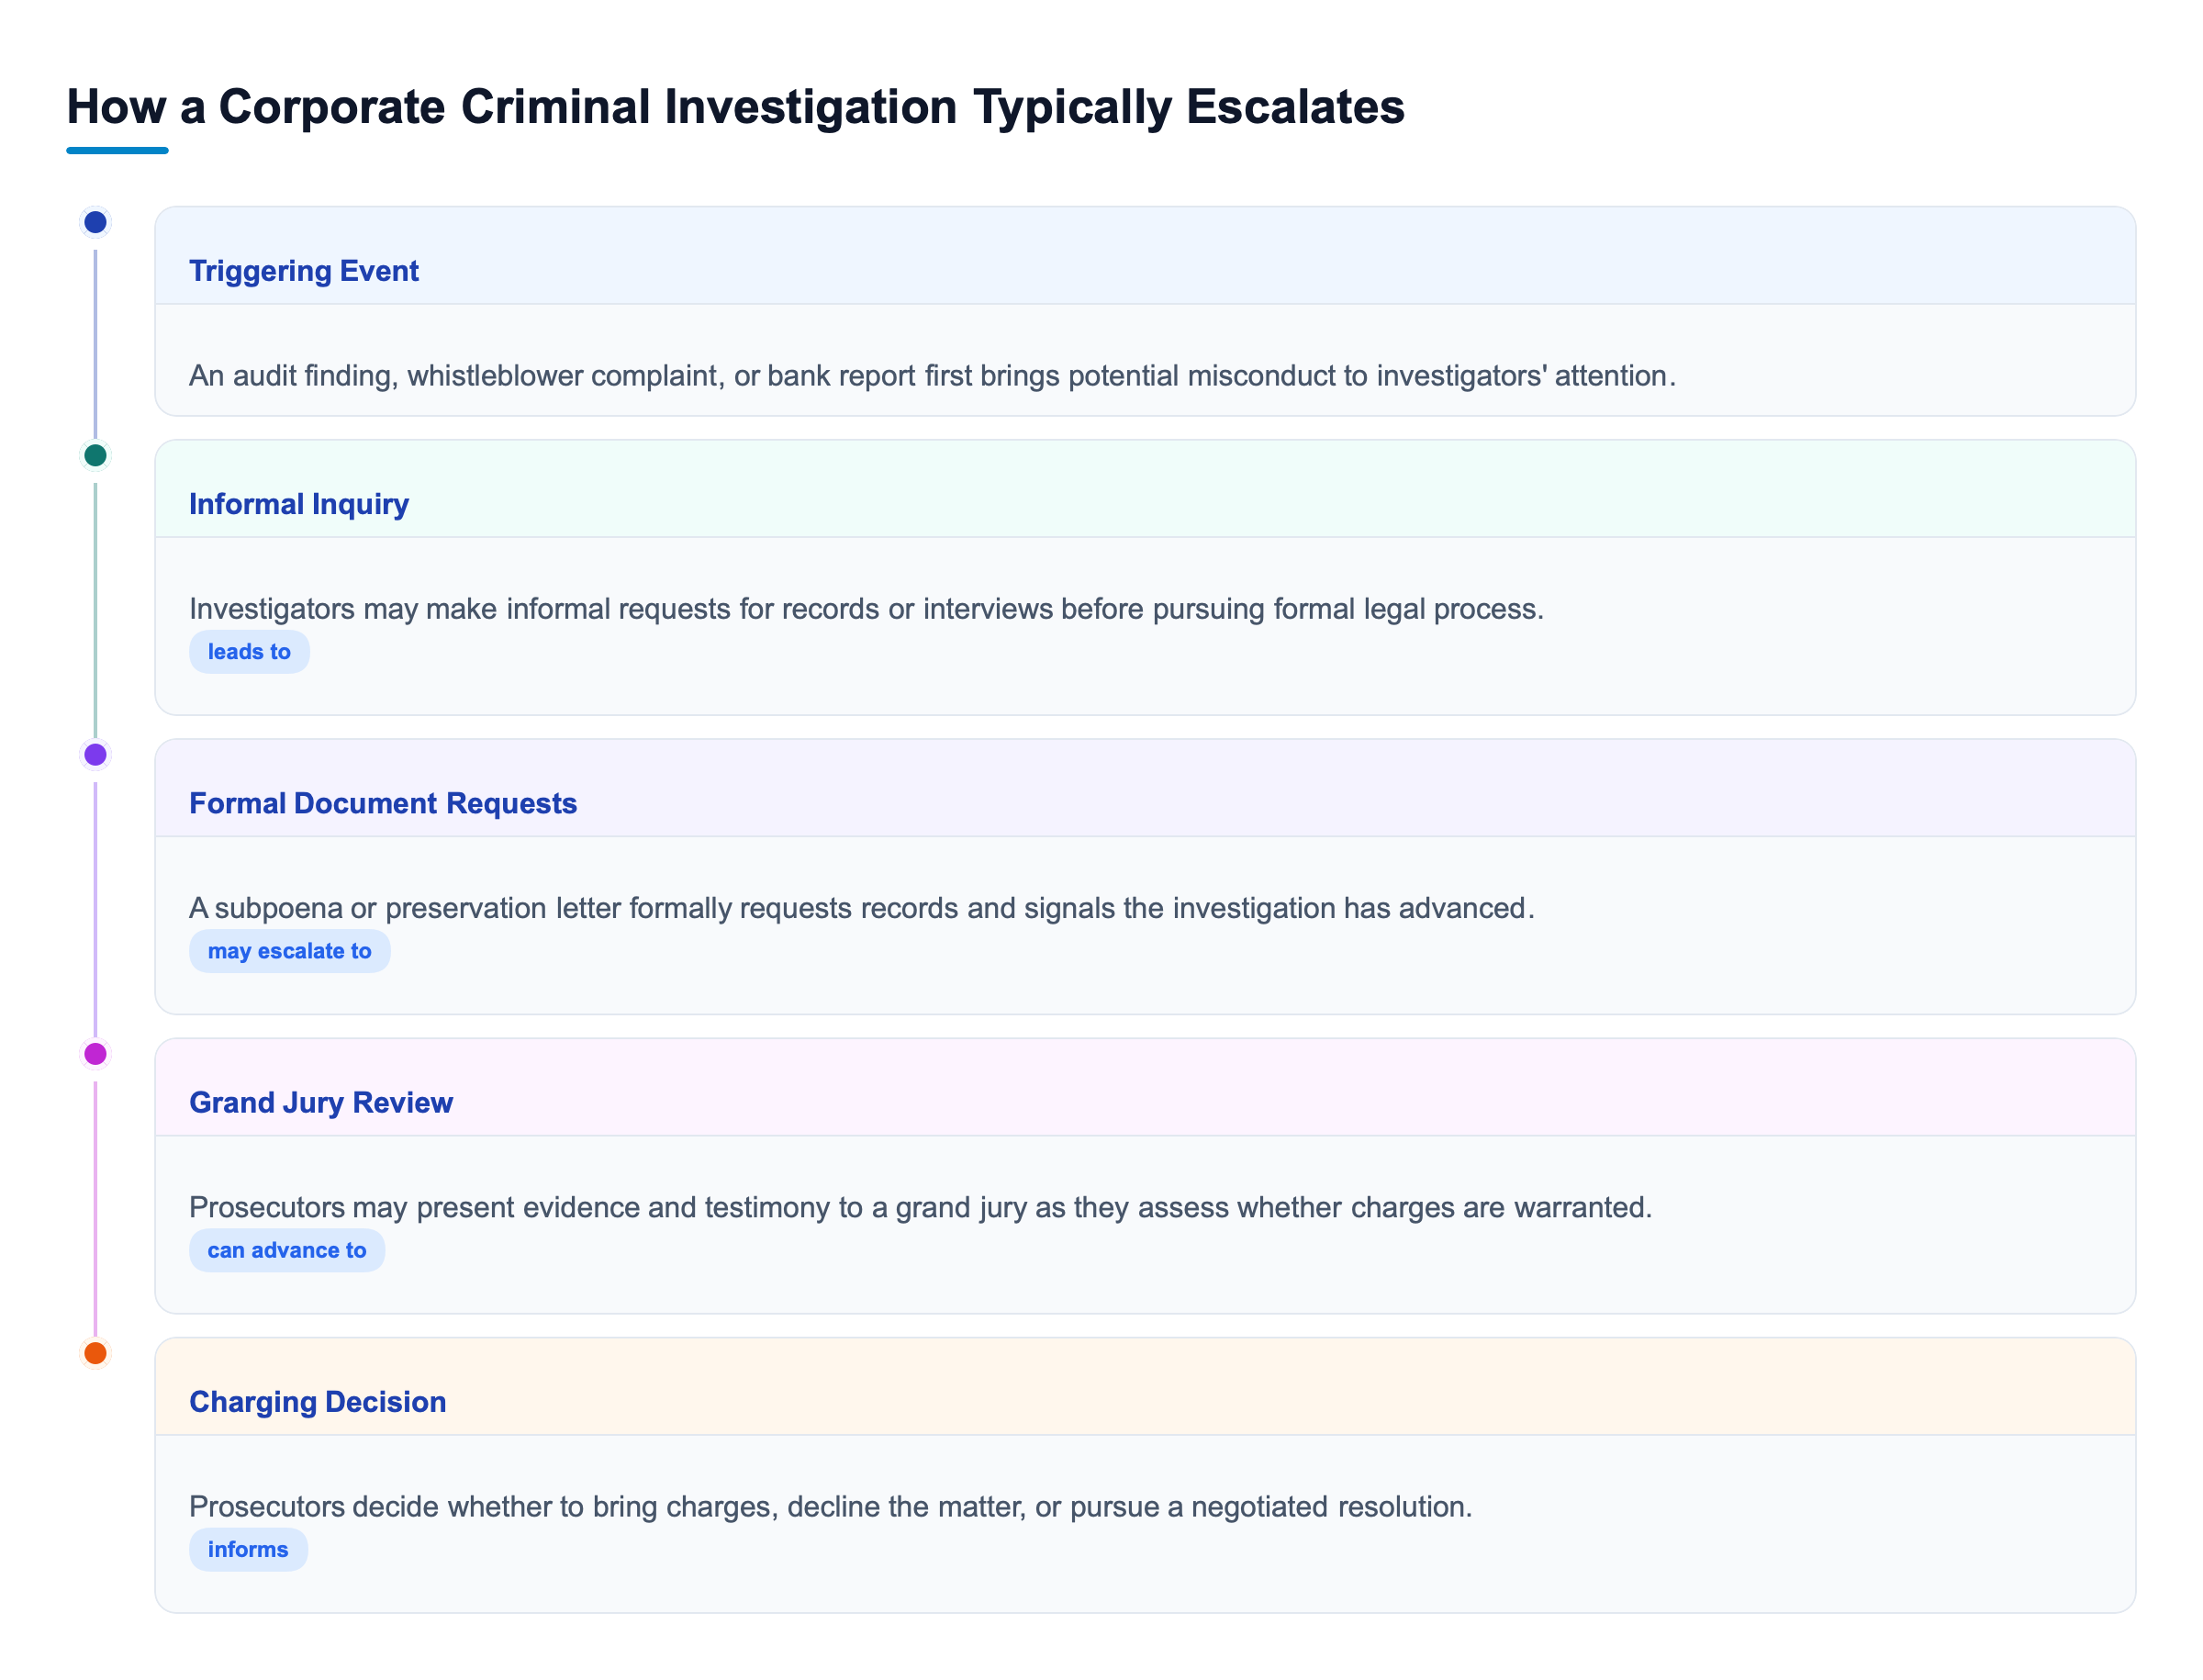Select the Grand Jury Review heading
Image resolution: width=2203 pixels, height=1680 pixels.
tap(321, 1102)
